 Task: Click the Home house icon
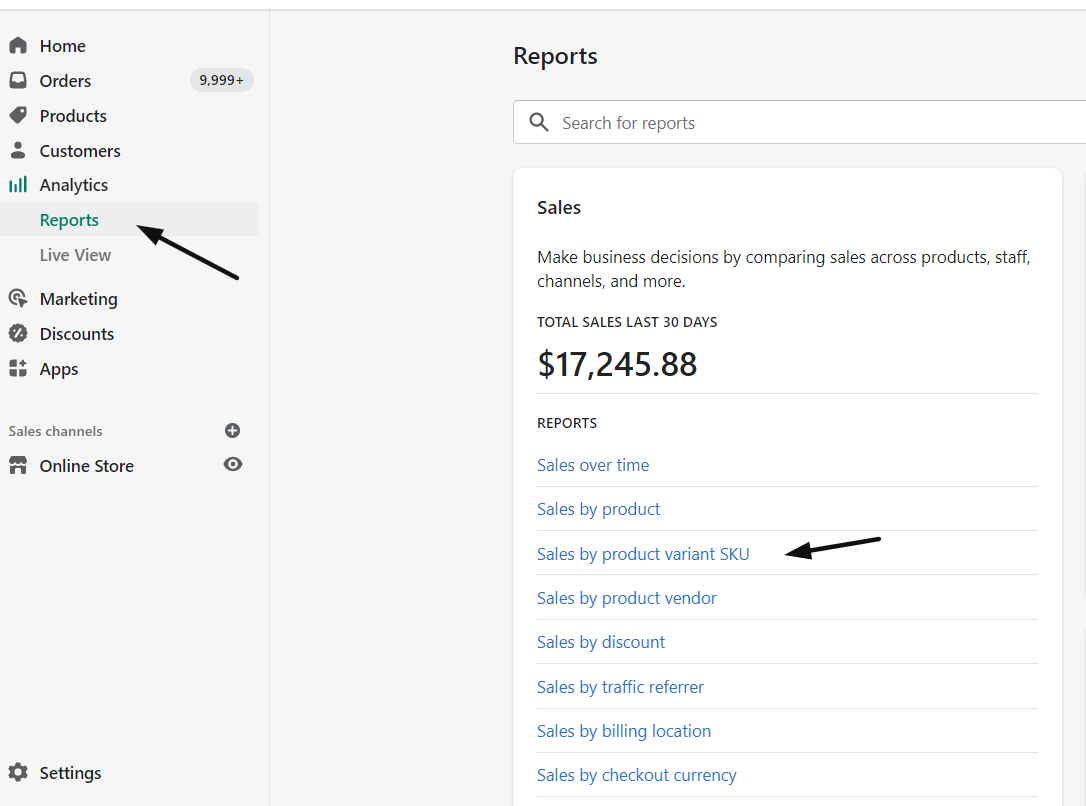(18, 46)
